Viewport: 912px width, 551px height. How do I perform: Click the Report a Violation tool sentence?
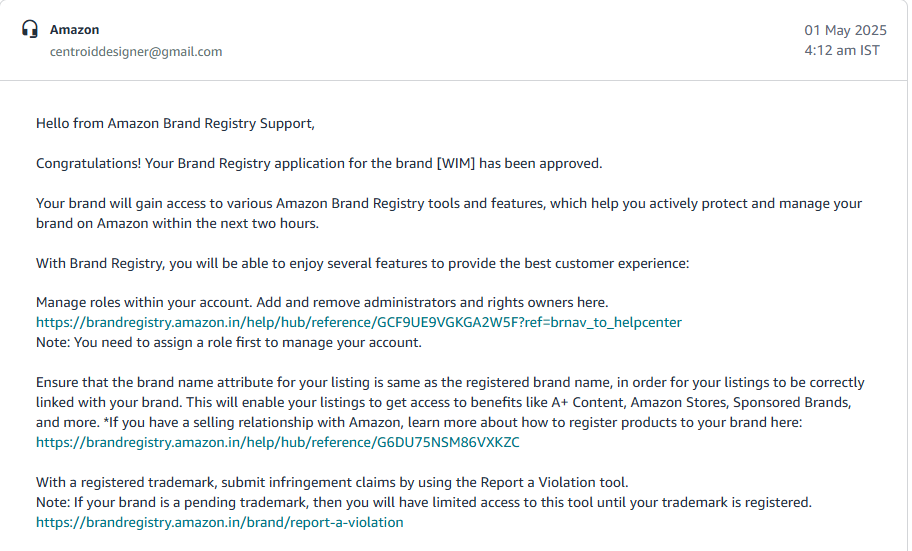pyautogui.click(x=332, y=482)
